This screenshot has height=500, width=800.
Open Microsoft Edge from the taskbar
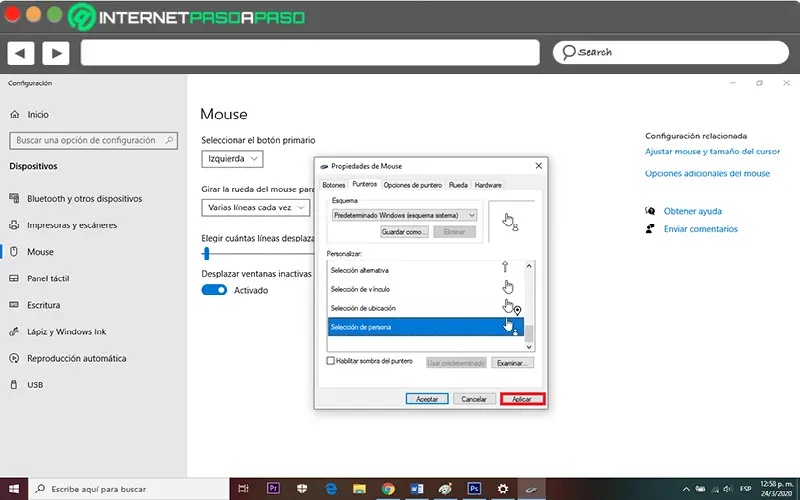tap(331, 489)
